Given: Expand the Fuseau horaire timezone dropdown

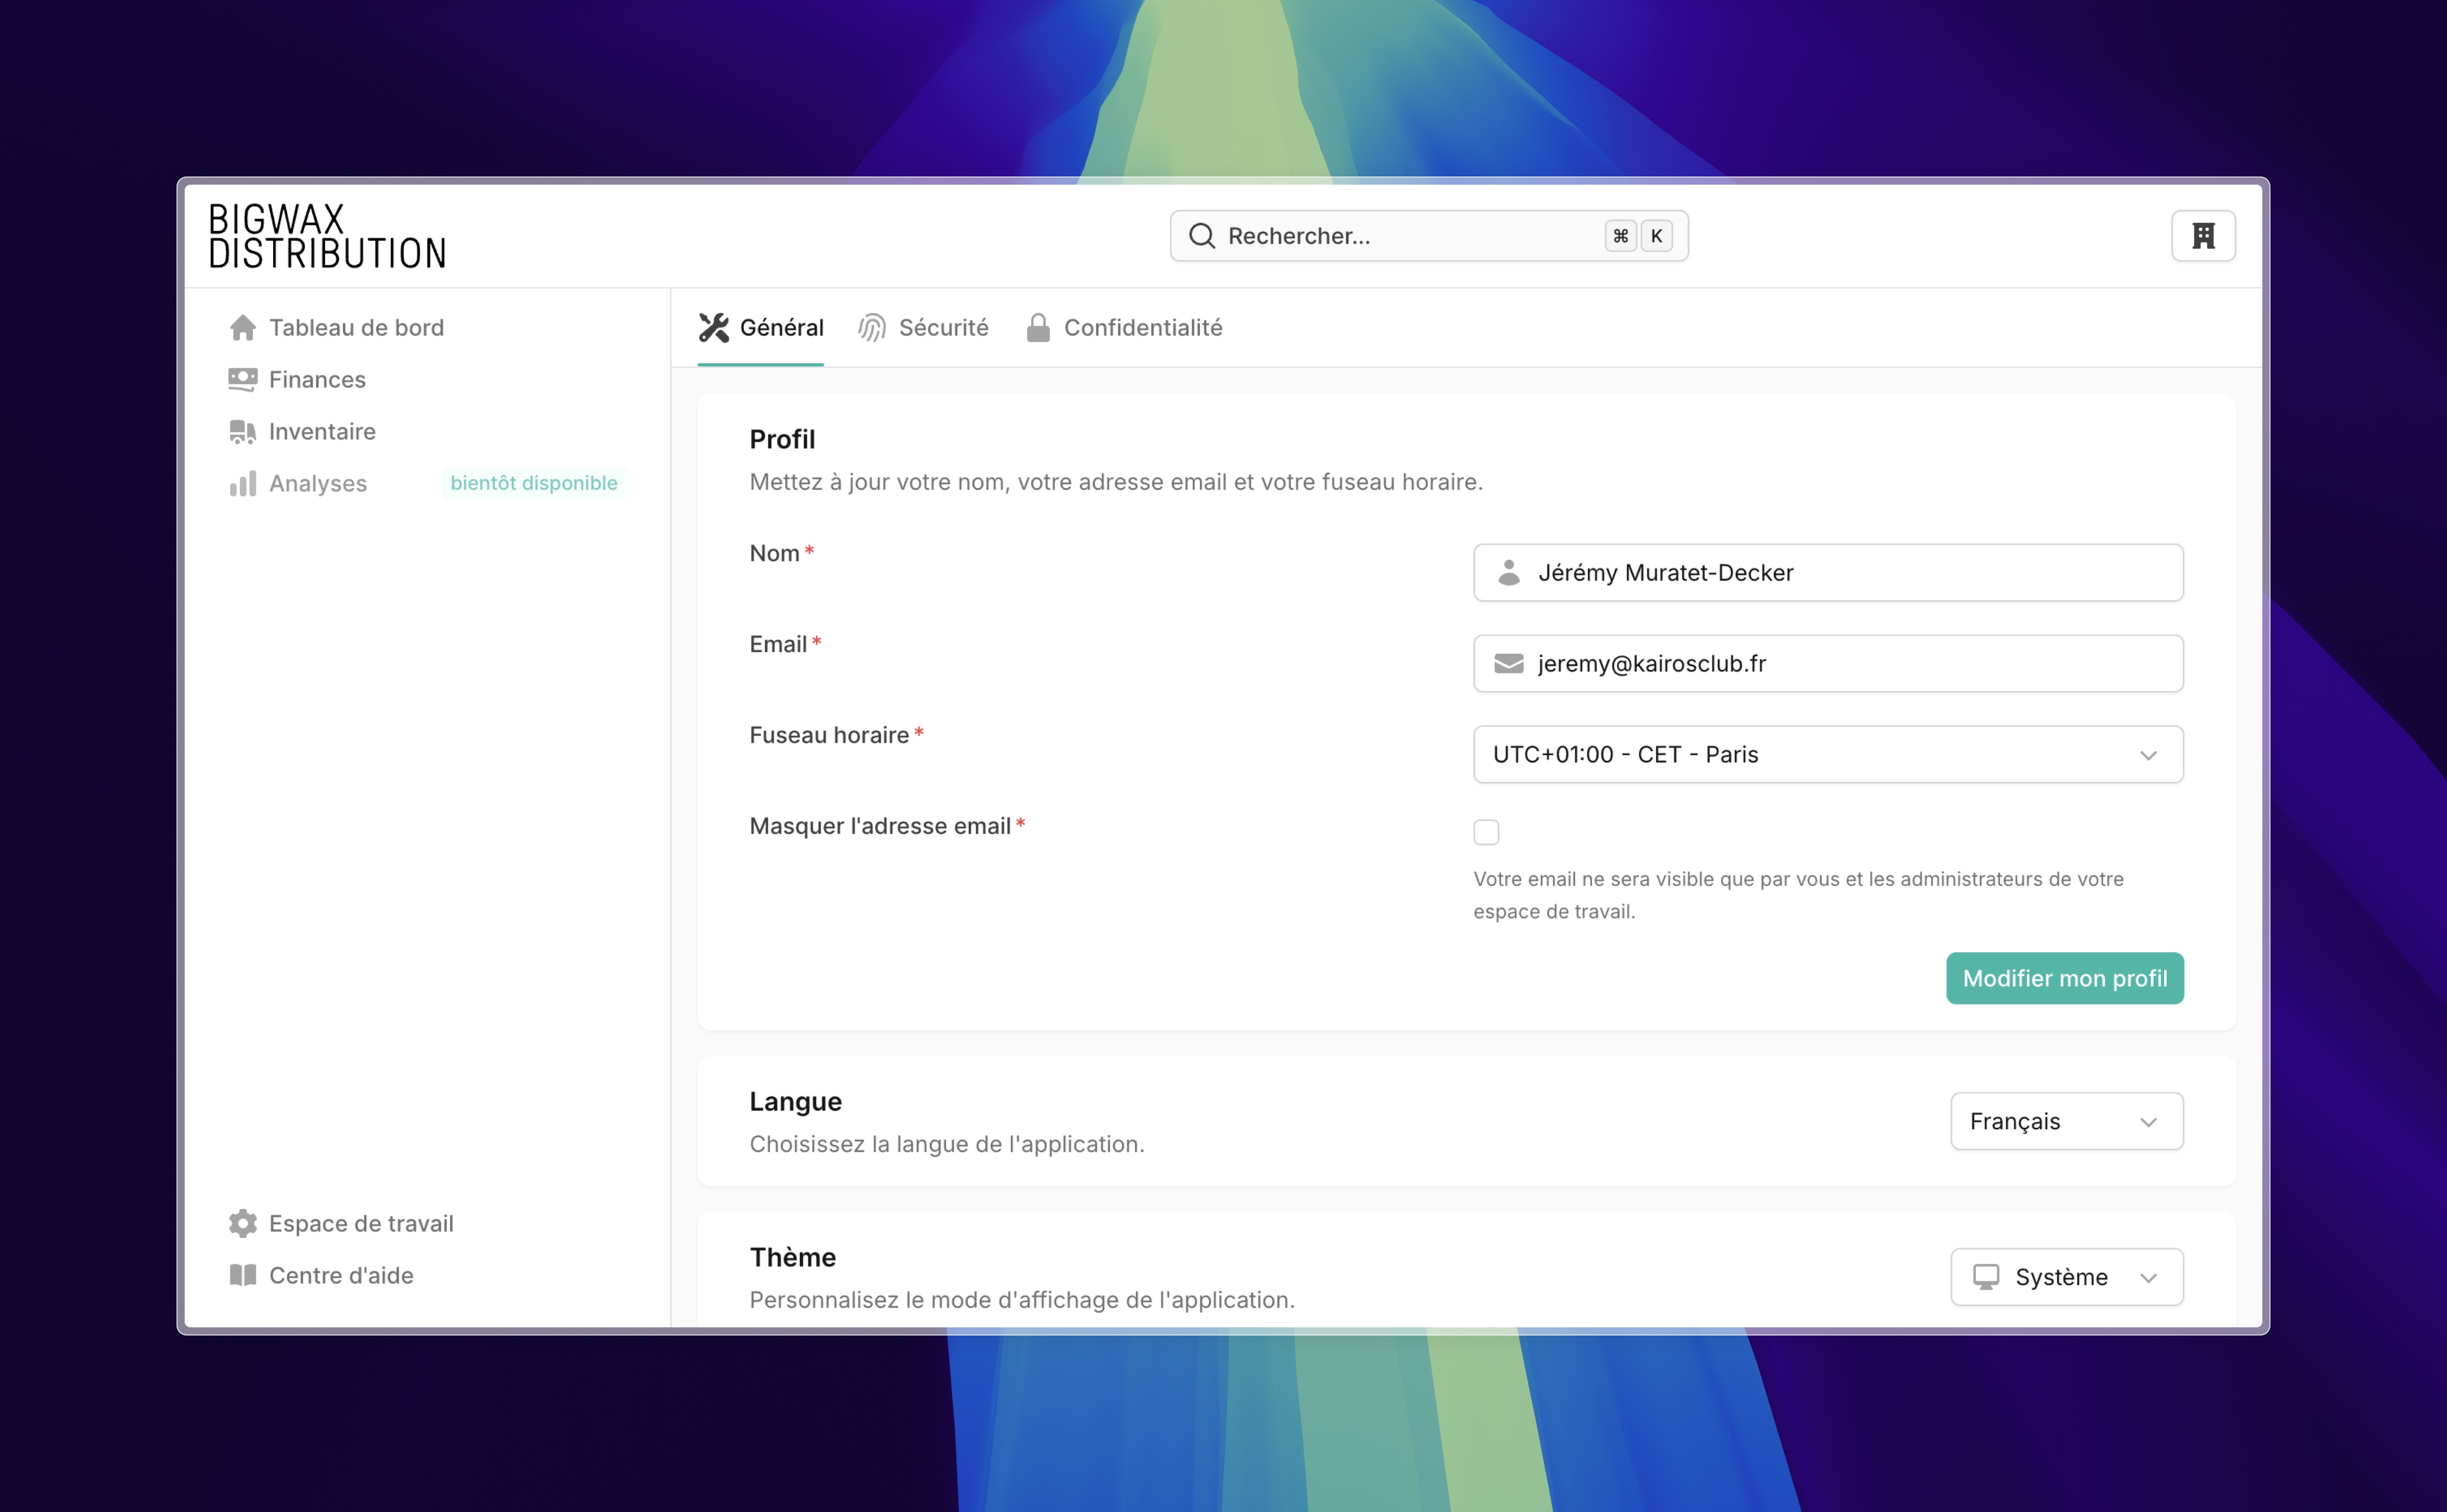Looking at the screenshot, I should point(1827,755).
